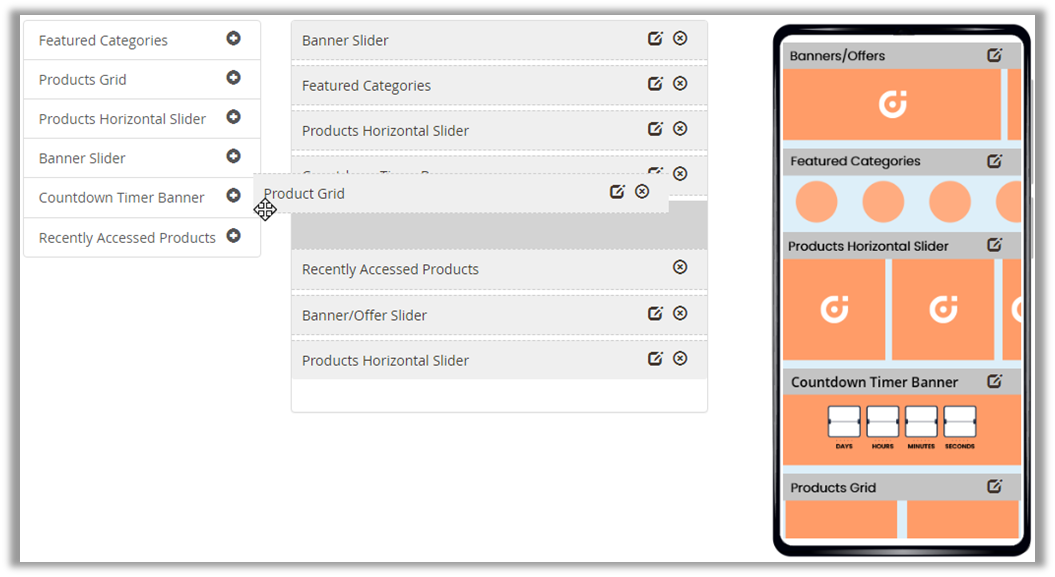Screen dimensions: 1055x577
Task: Edit the Banner/Offer Slider row
Action: pyautogui.click(x=655, y=314)
